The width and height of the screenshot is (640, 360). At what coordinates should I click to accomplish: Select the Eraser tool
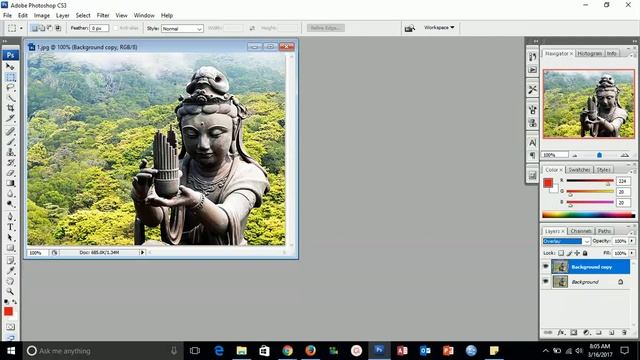tap(10, 173)
